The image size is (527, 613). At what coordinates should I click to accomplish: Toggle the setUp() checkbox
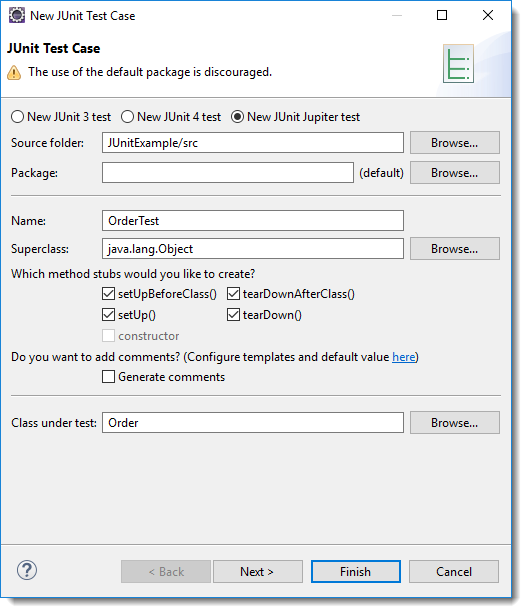coord(108,315)
